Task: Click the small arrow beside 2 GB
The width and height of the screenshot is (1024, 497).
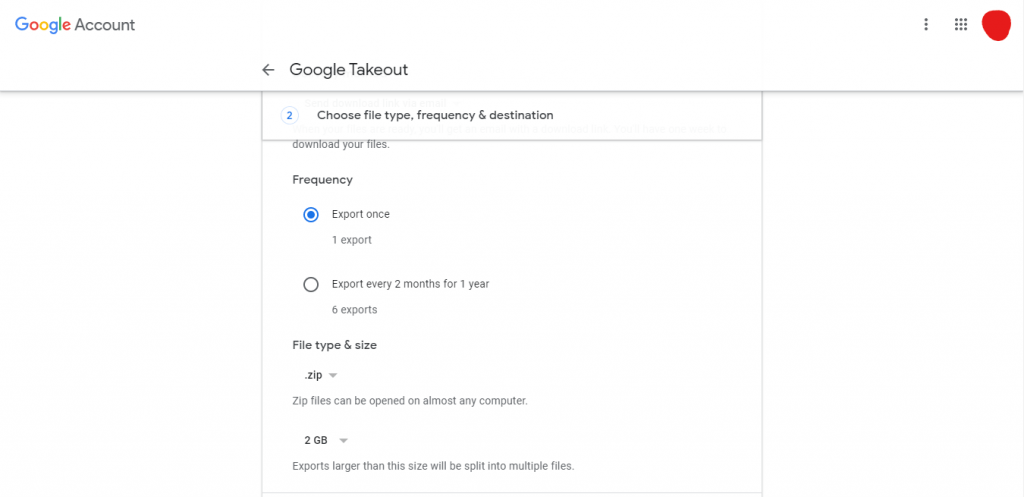Action: click(344, 441)
